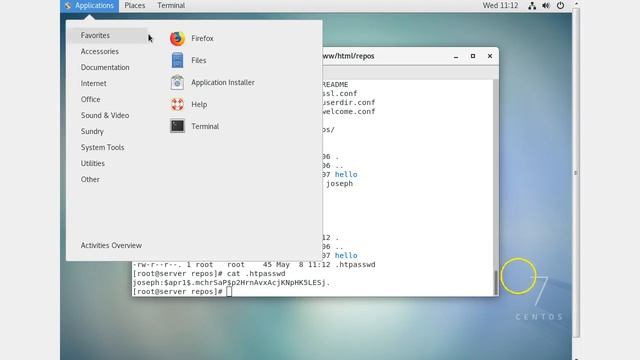Click the terminal title bar text

[348, 56]
